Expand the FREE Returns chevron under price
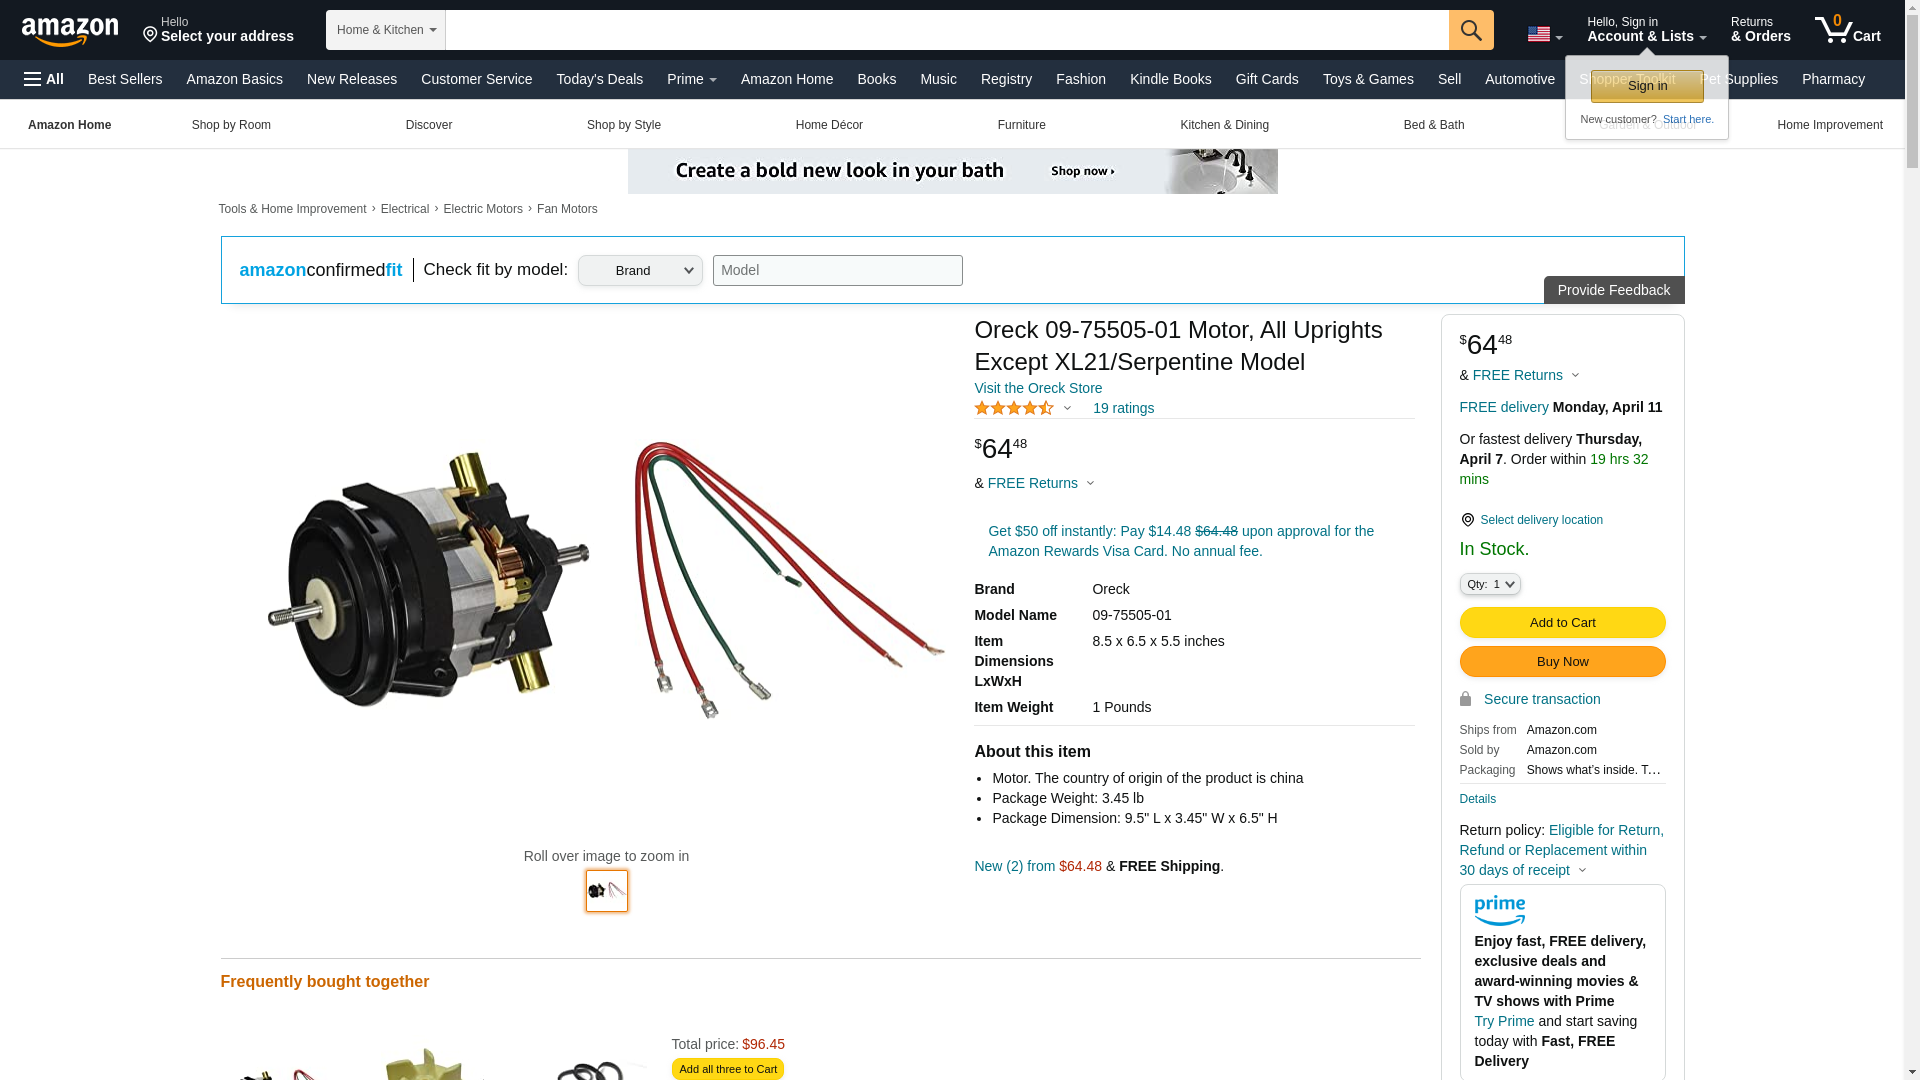The height and width of the screenshot is (1080, 1920). pyautogui.click(x=1090, y=484)
